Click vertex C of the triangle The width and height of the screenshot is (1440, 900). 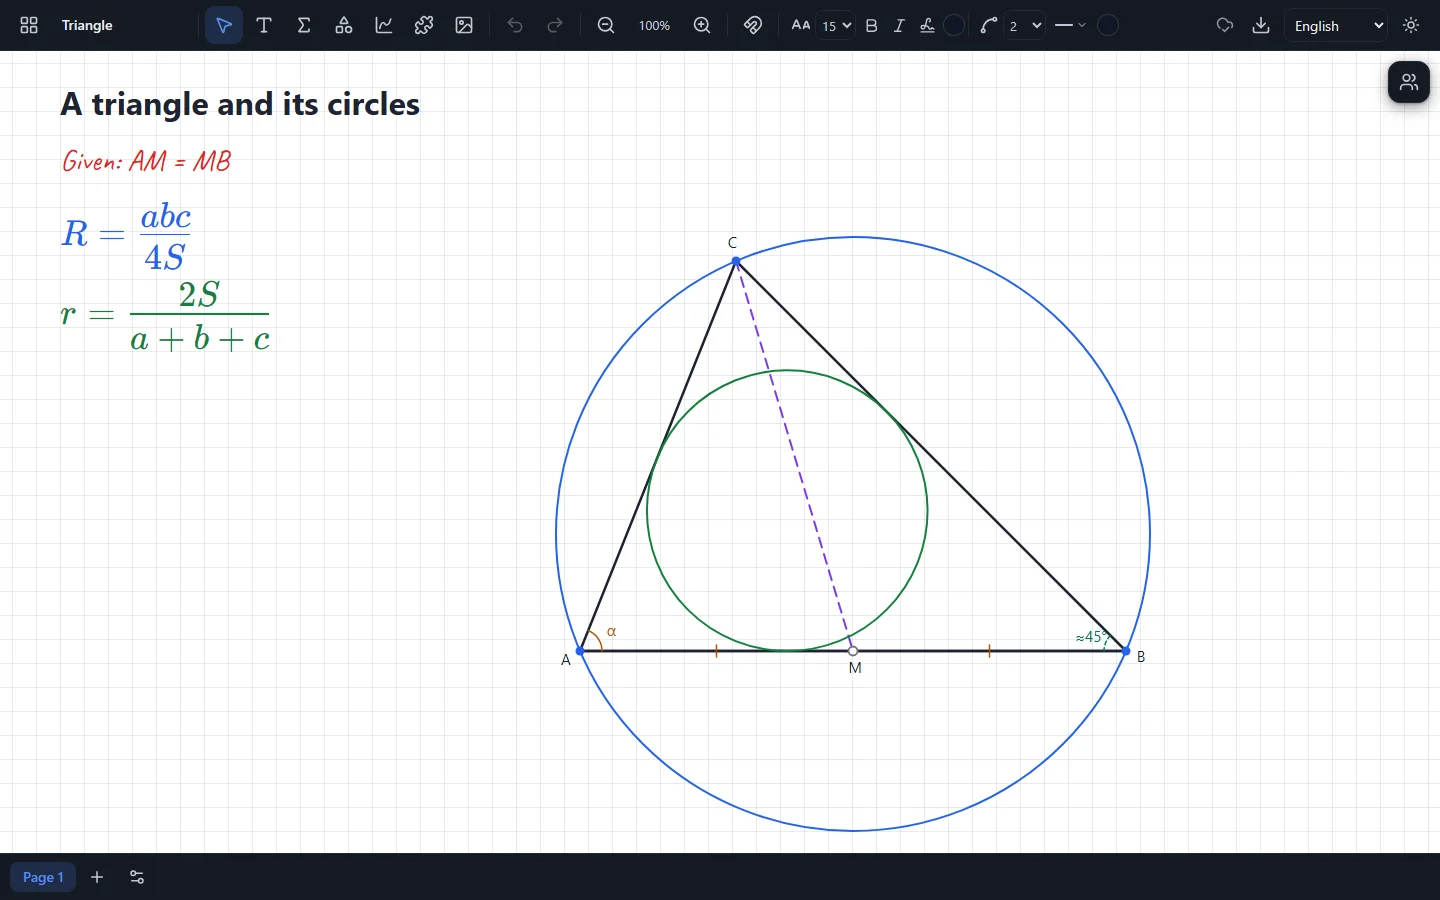click(737, 262)
